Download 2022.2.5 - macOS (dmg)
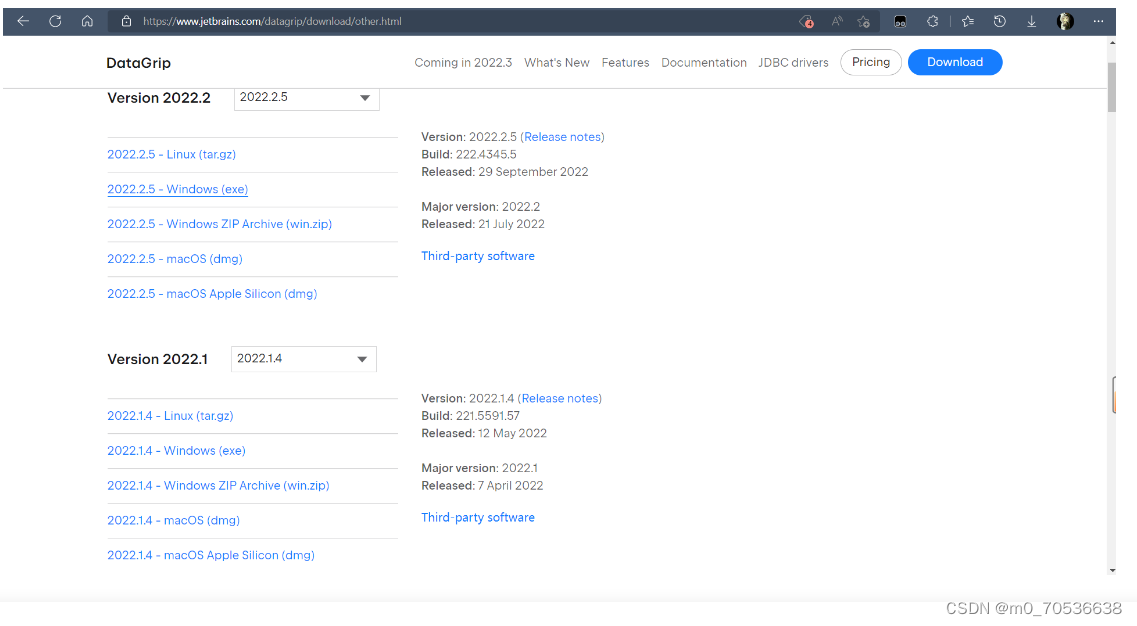1137x626 pixels. [175, 259]
